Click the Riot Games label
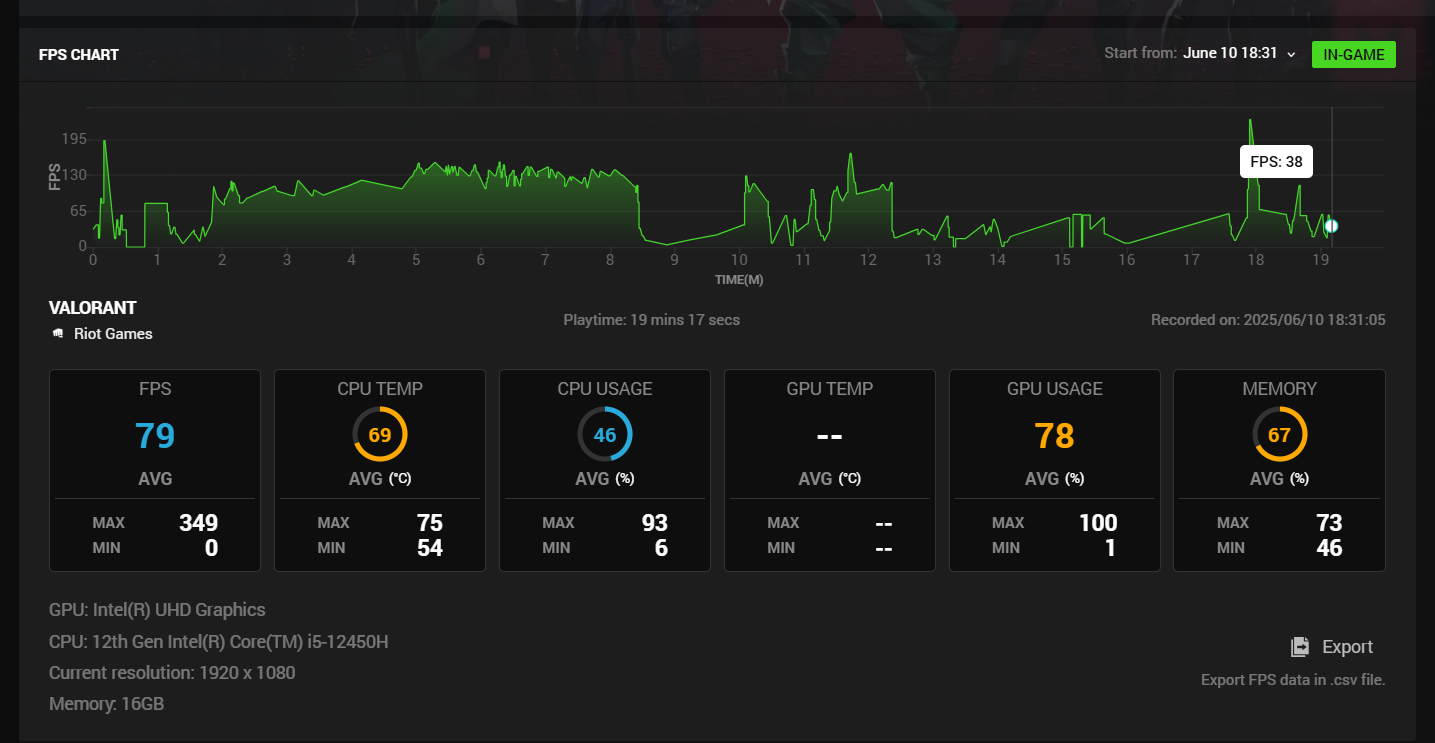Viewport: 1435px width, 743px height. 113,334
